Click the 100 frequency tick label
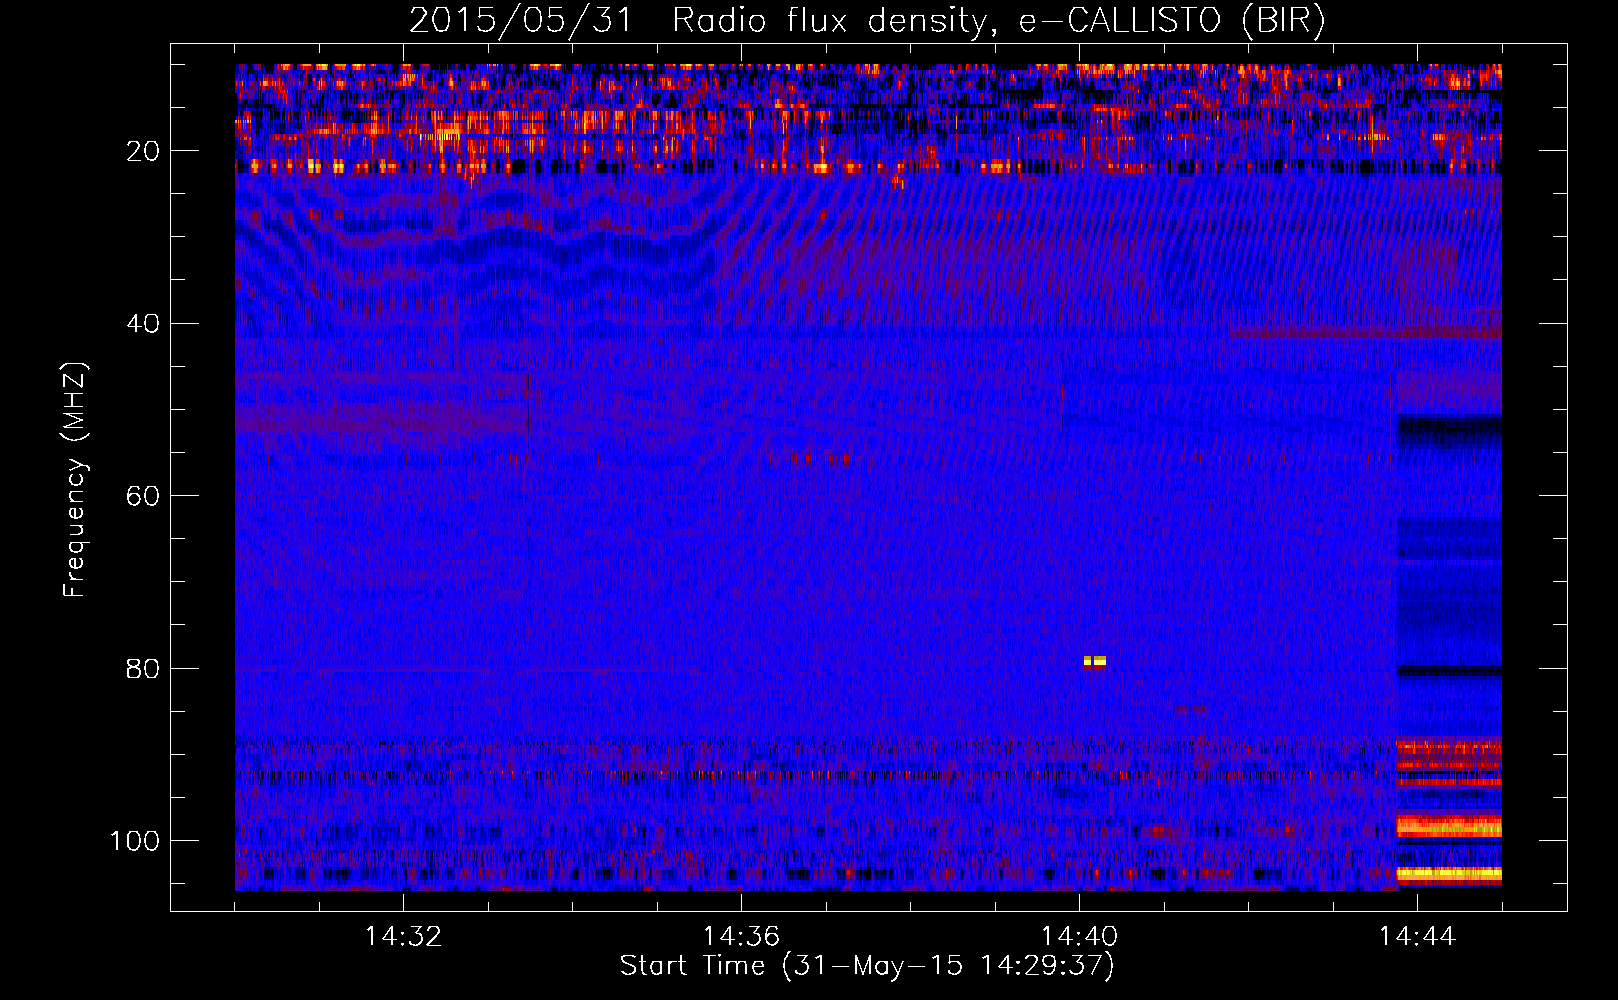1618x1000 pixels. (135, 841)
